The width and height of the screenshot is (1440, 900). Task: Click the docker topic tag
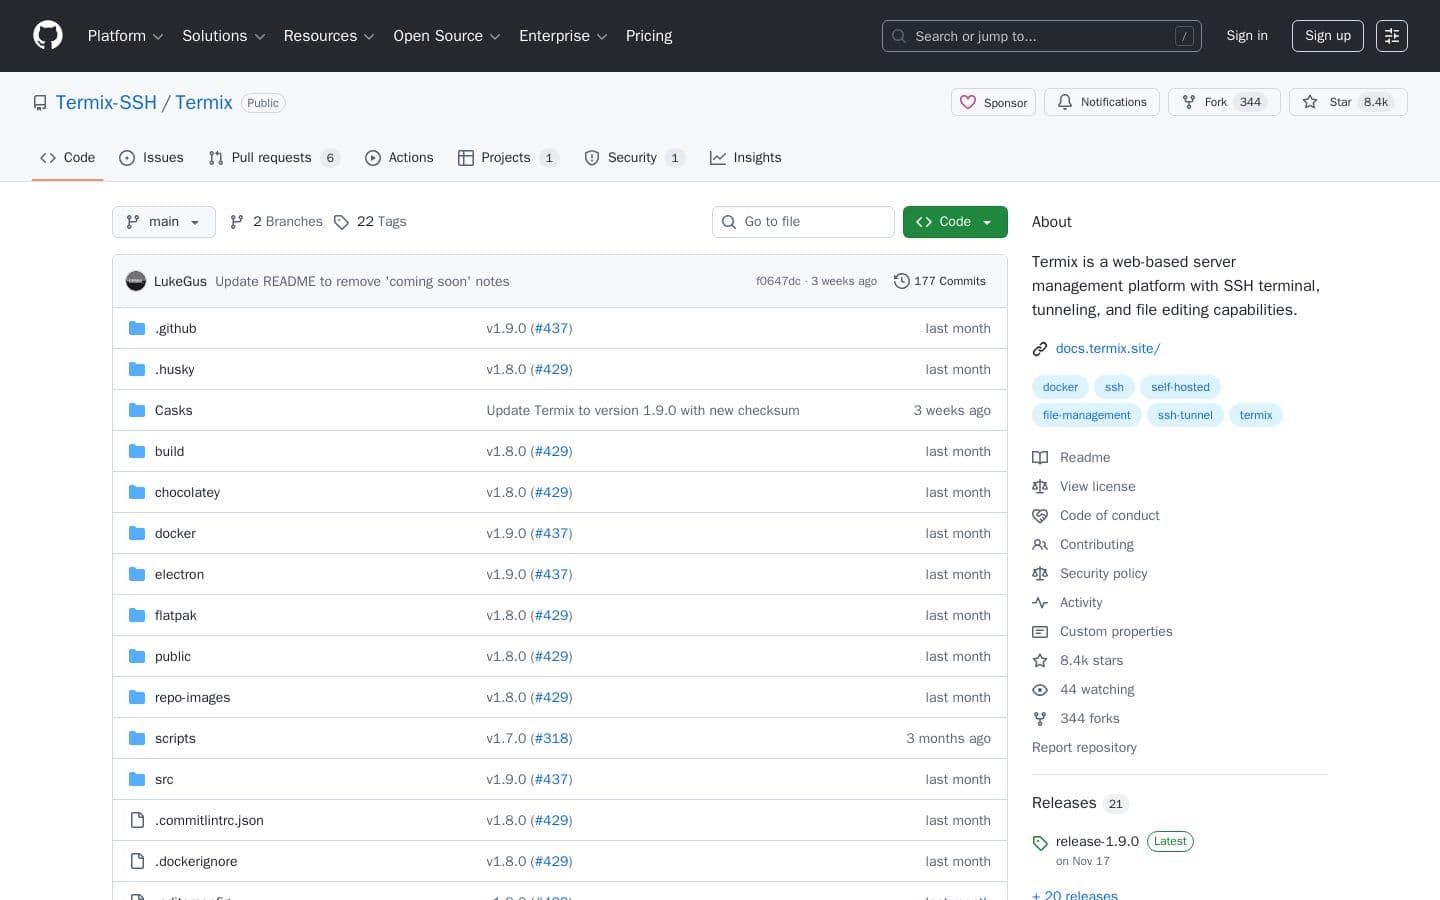click(x=1060, y=387)
